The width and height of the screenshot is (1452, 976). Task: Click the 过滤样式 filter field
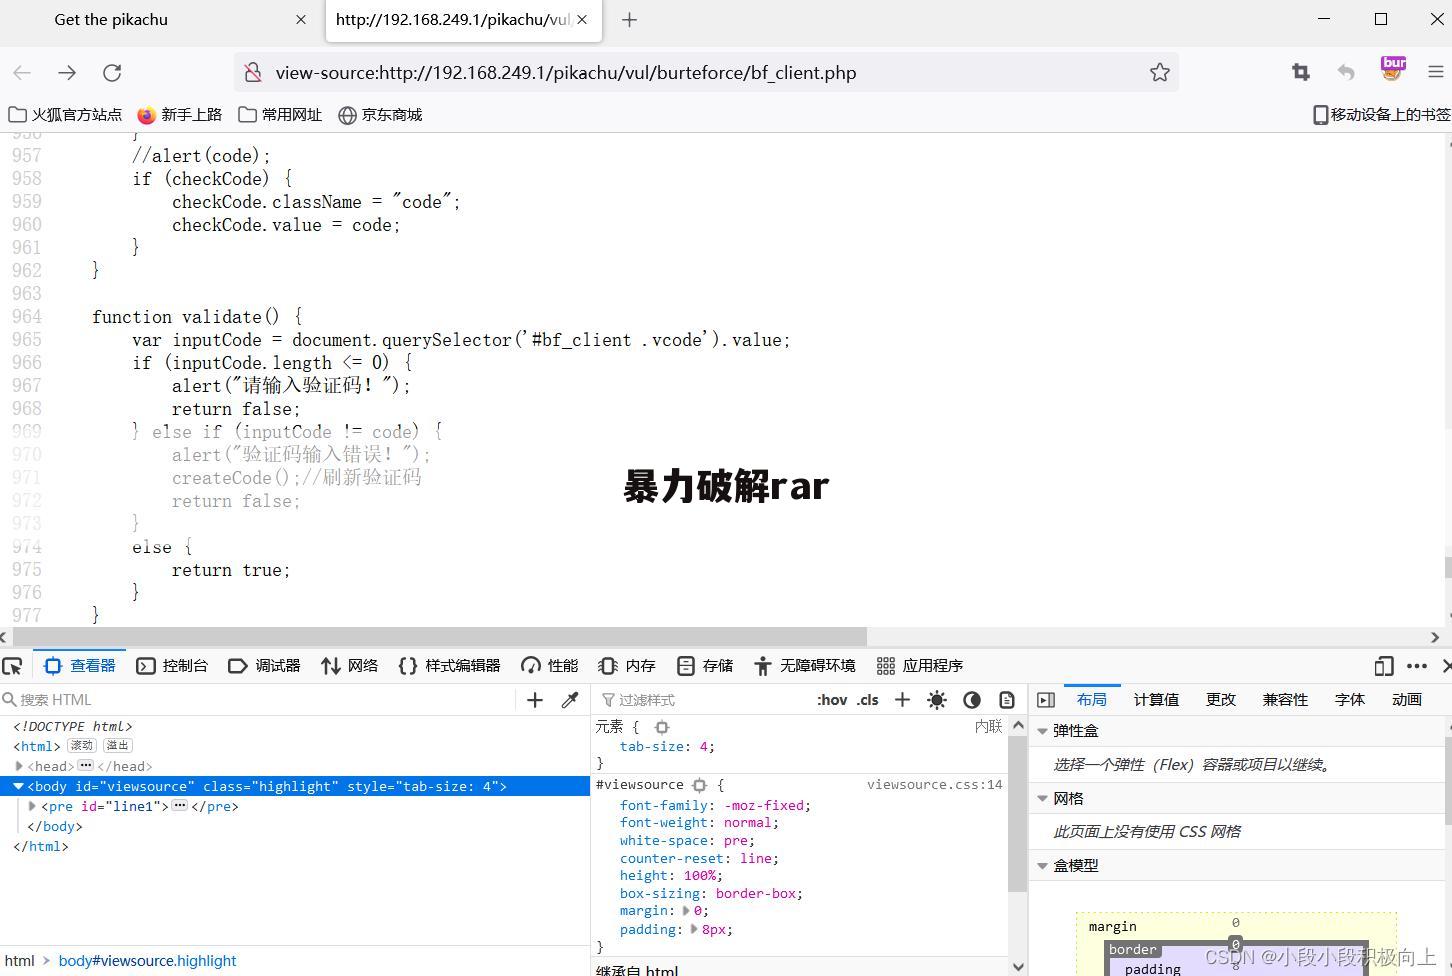coord(700,700)
